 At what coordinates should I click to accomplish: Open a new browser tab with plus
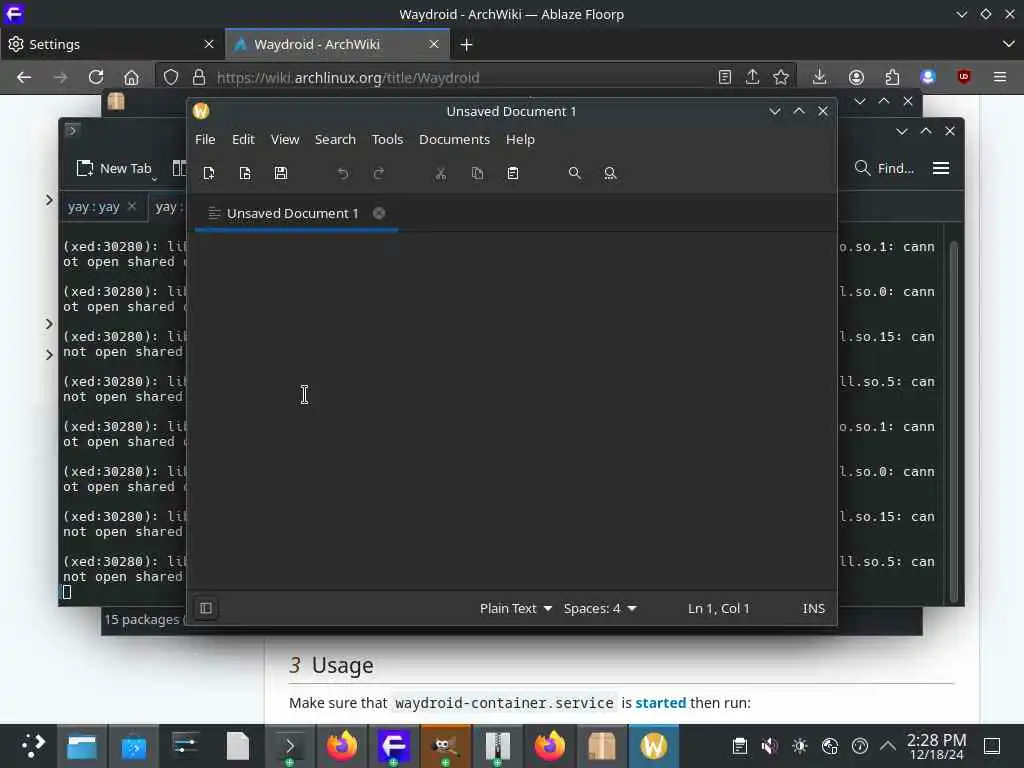(466, 44)
